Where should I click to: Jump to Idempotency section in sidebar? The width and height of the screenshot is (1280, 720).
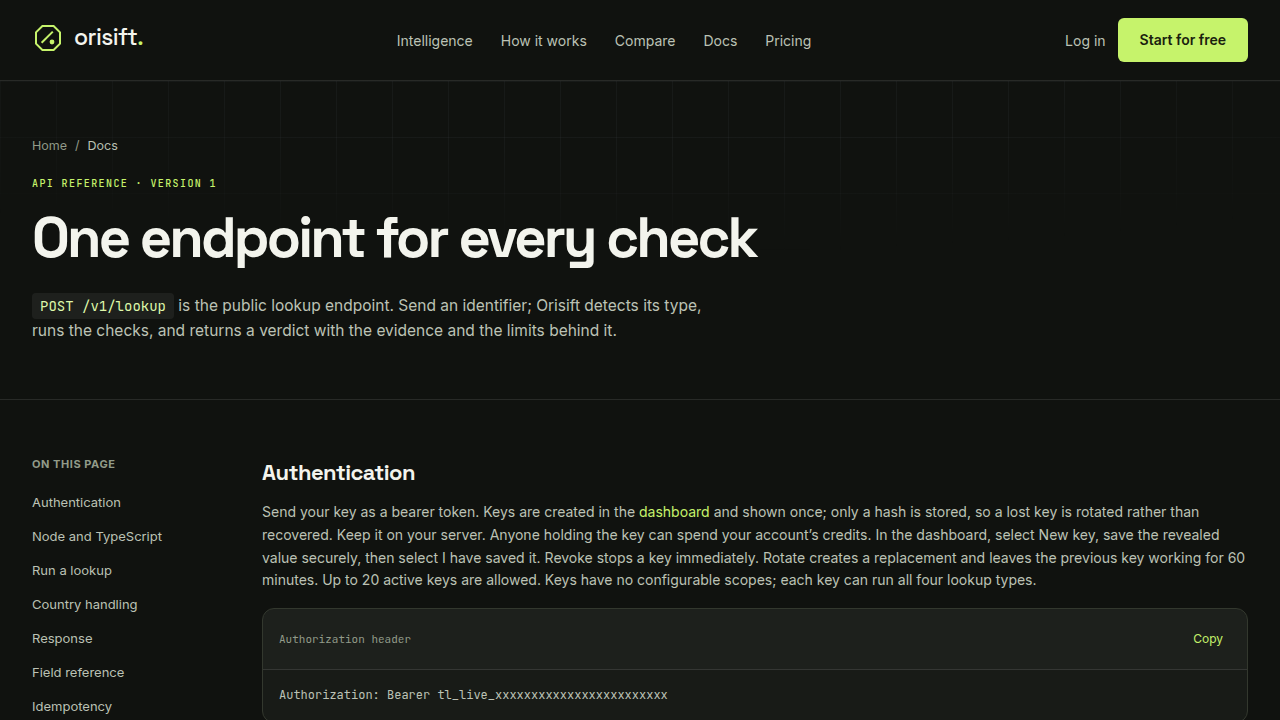72,707
